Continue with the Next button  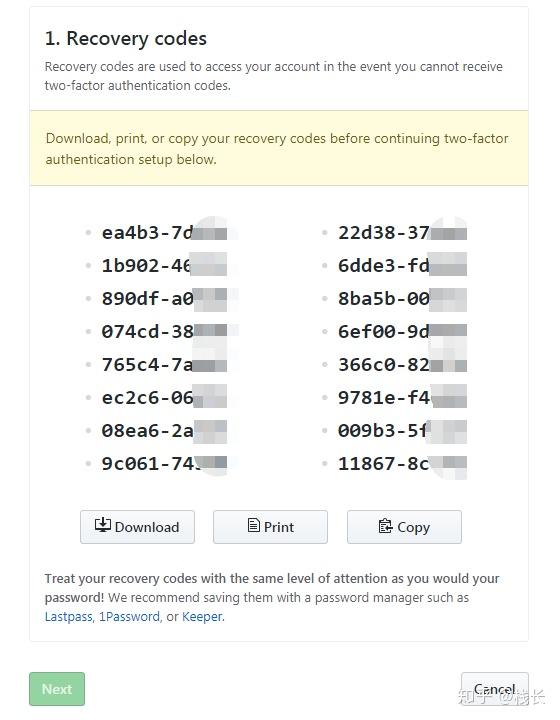[x=57, y=689]
